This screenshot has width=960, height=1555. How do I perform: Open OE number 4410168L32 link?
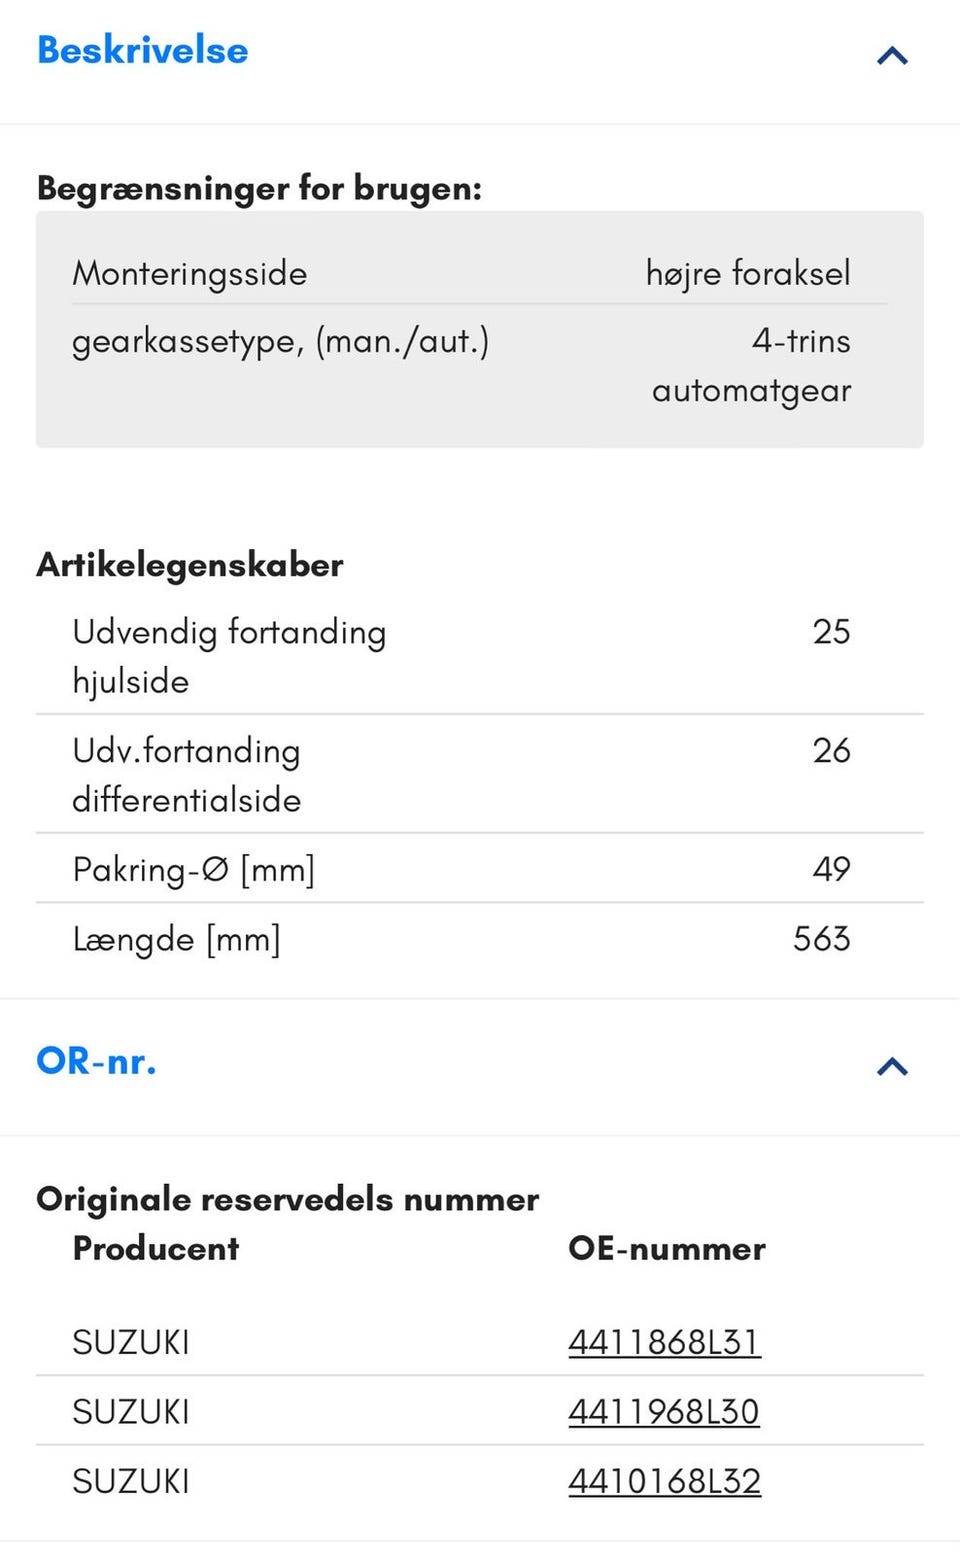(x=664, y=1481)
